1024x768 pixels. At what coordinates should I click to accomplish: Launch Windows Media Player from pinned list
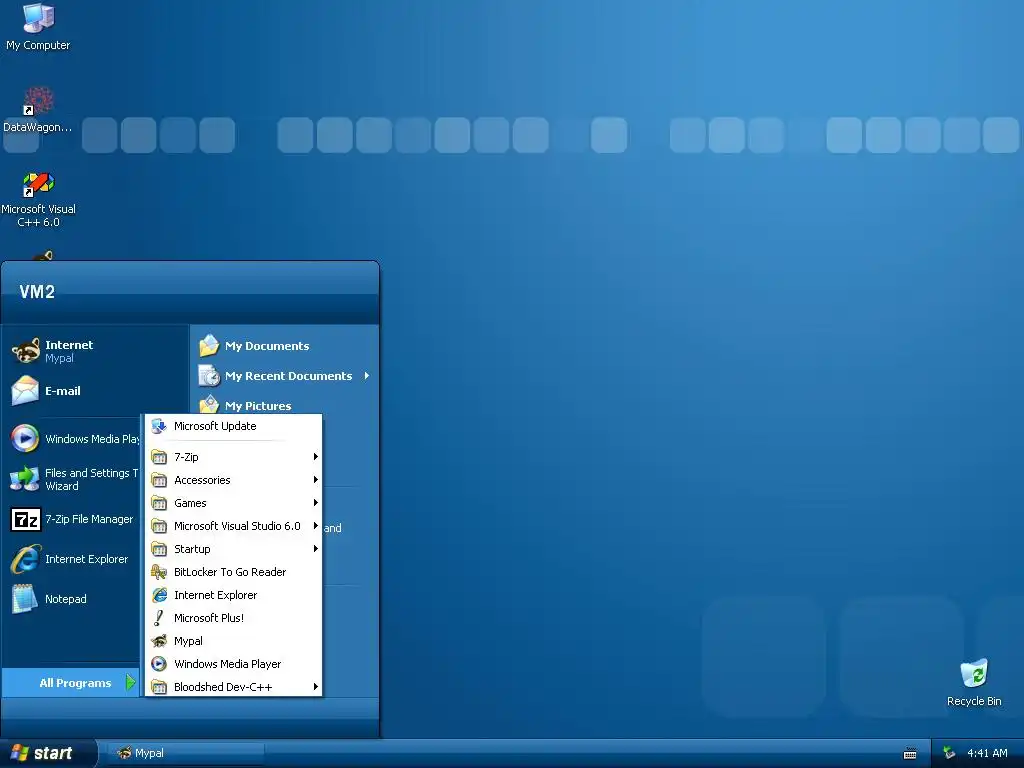coord(73,438)
